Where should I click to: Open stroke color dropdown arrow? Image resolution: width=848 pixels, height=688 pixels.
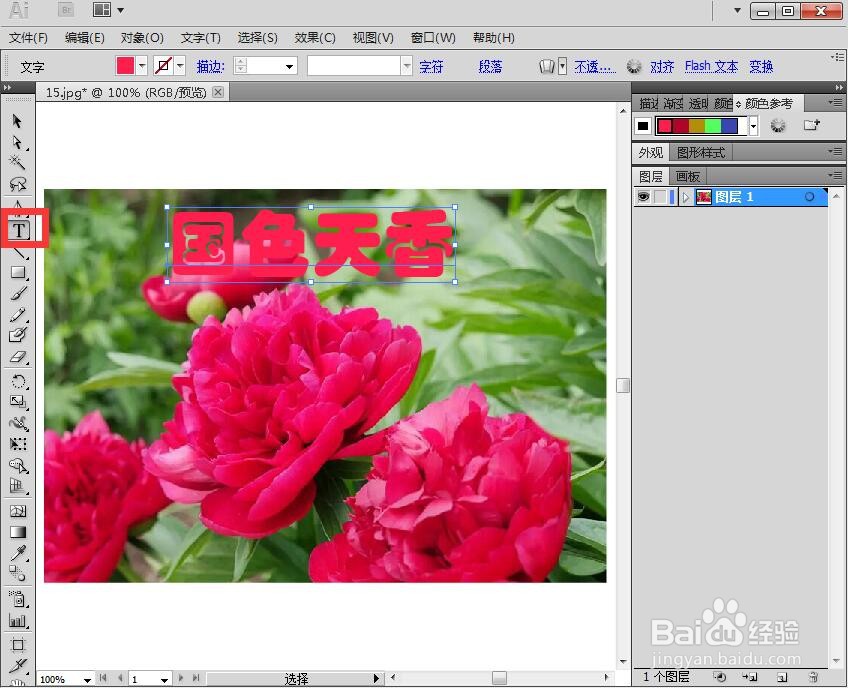(180, 67)
